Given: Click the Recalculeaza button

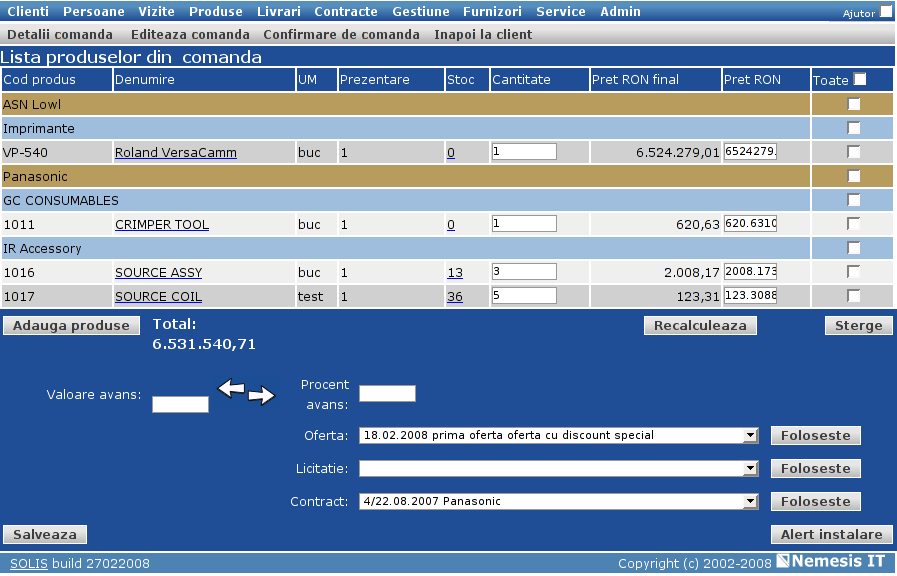Looking at the screenshot, I should point(700,325).
